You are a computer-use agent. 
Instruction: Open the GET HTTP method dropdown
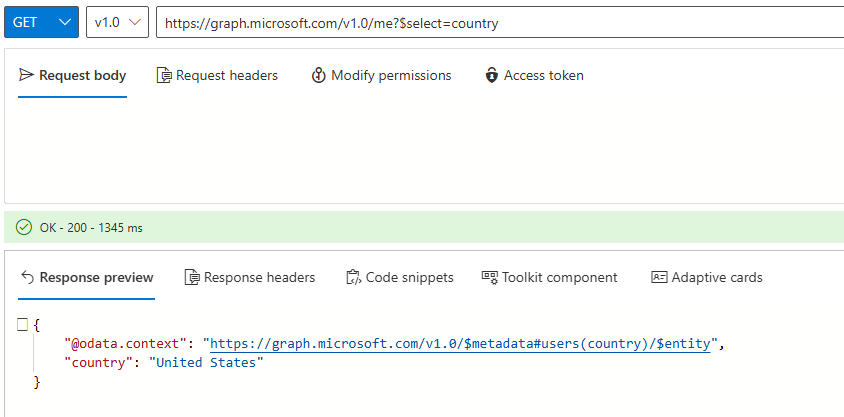pos(41,22)
